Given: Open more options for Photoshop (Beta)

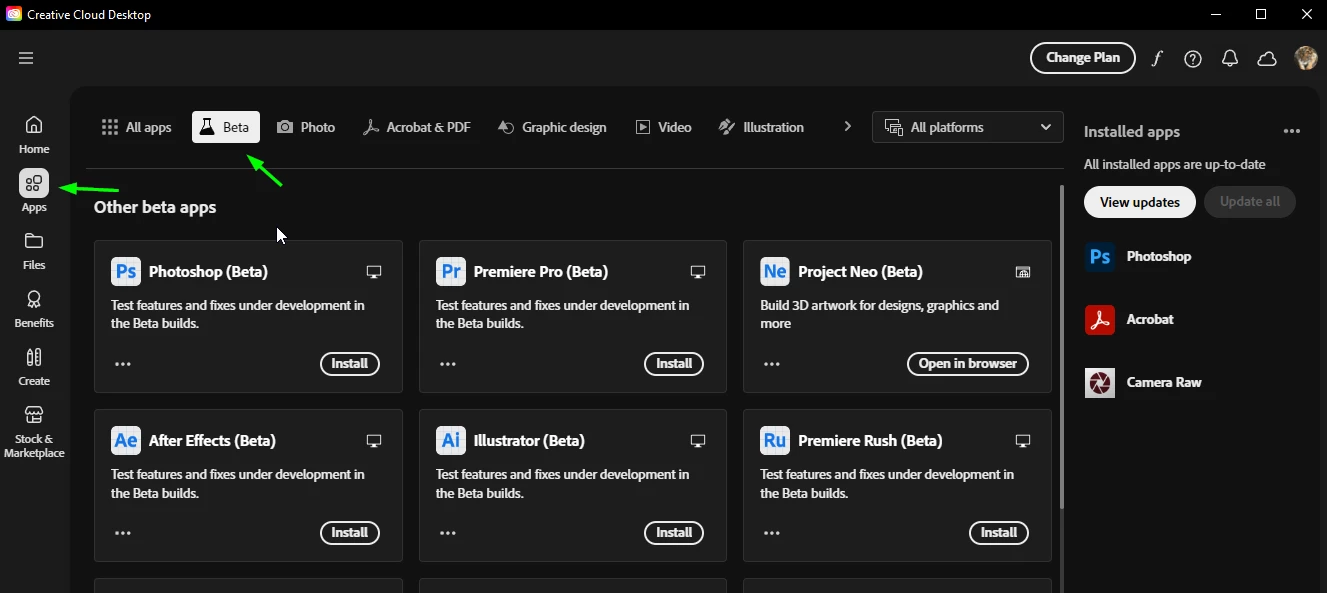Looking at the screenshot, I should [123, 364].
